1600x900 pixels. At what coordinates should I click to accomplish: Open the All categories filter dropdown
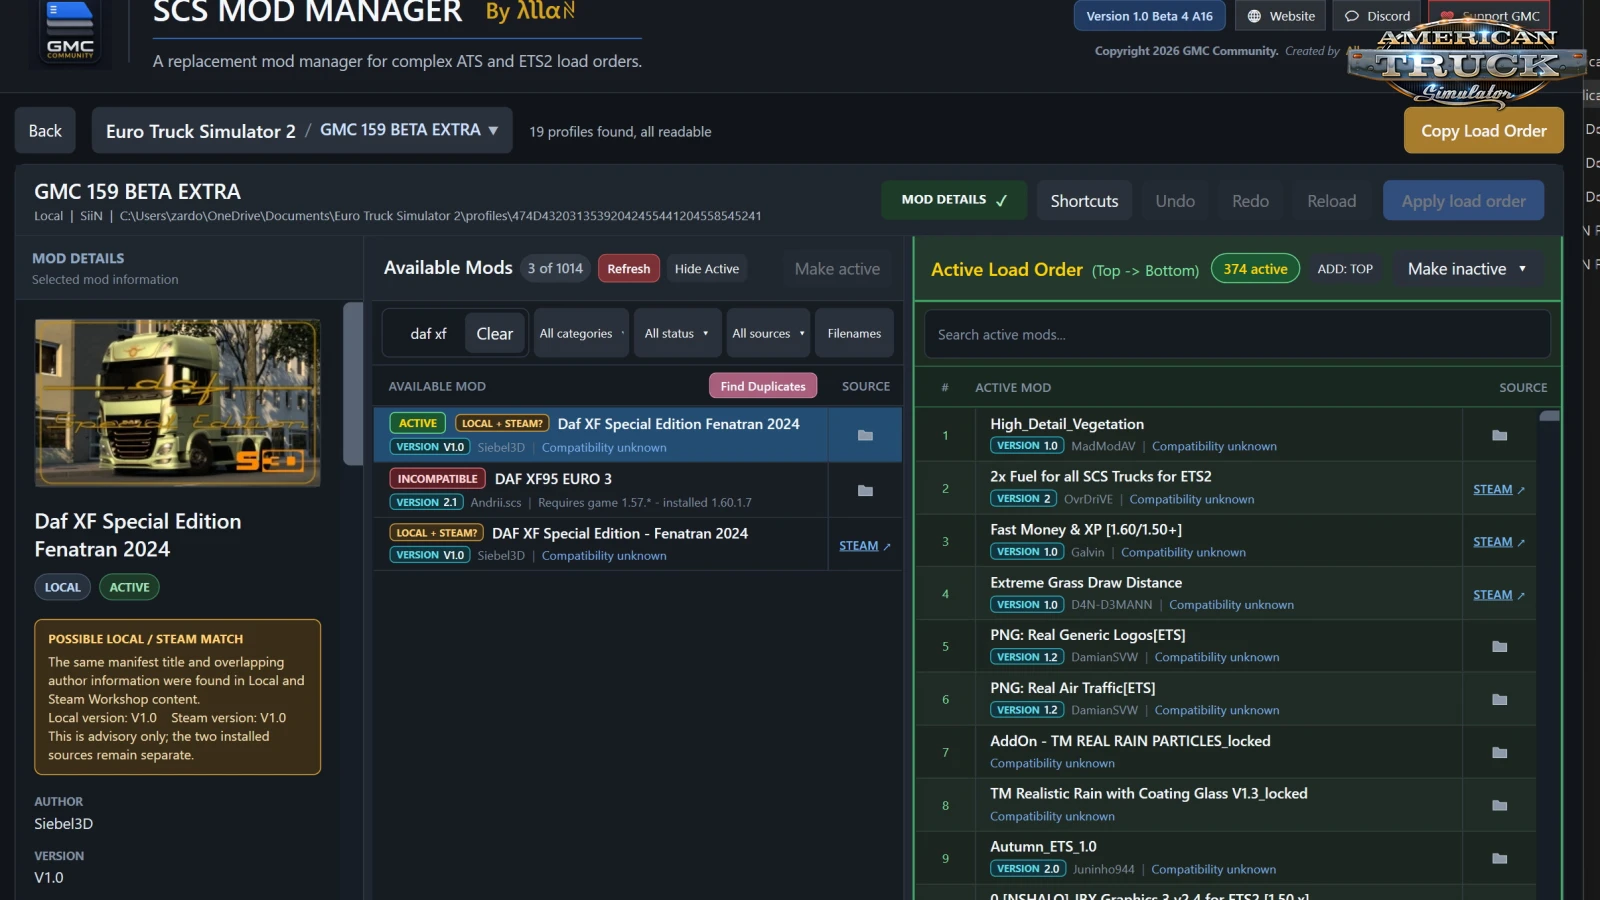click(x=581, y=333)
